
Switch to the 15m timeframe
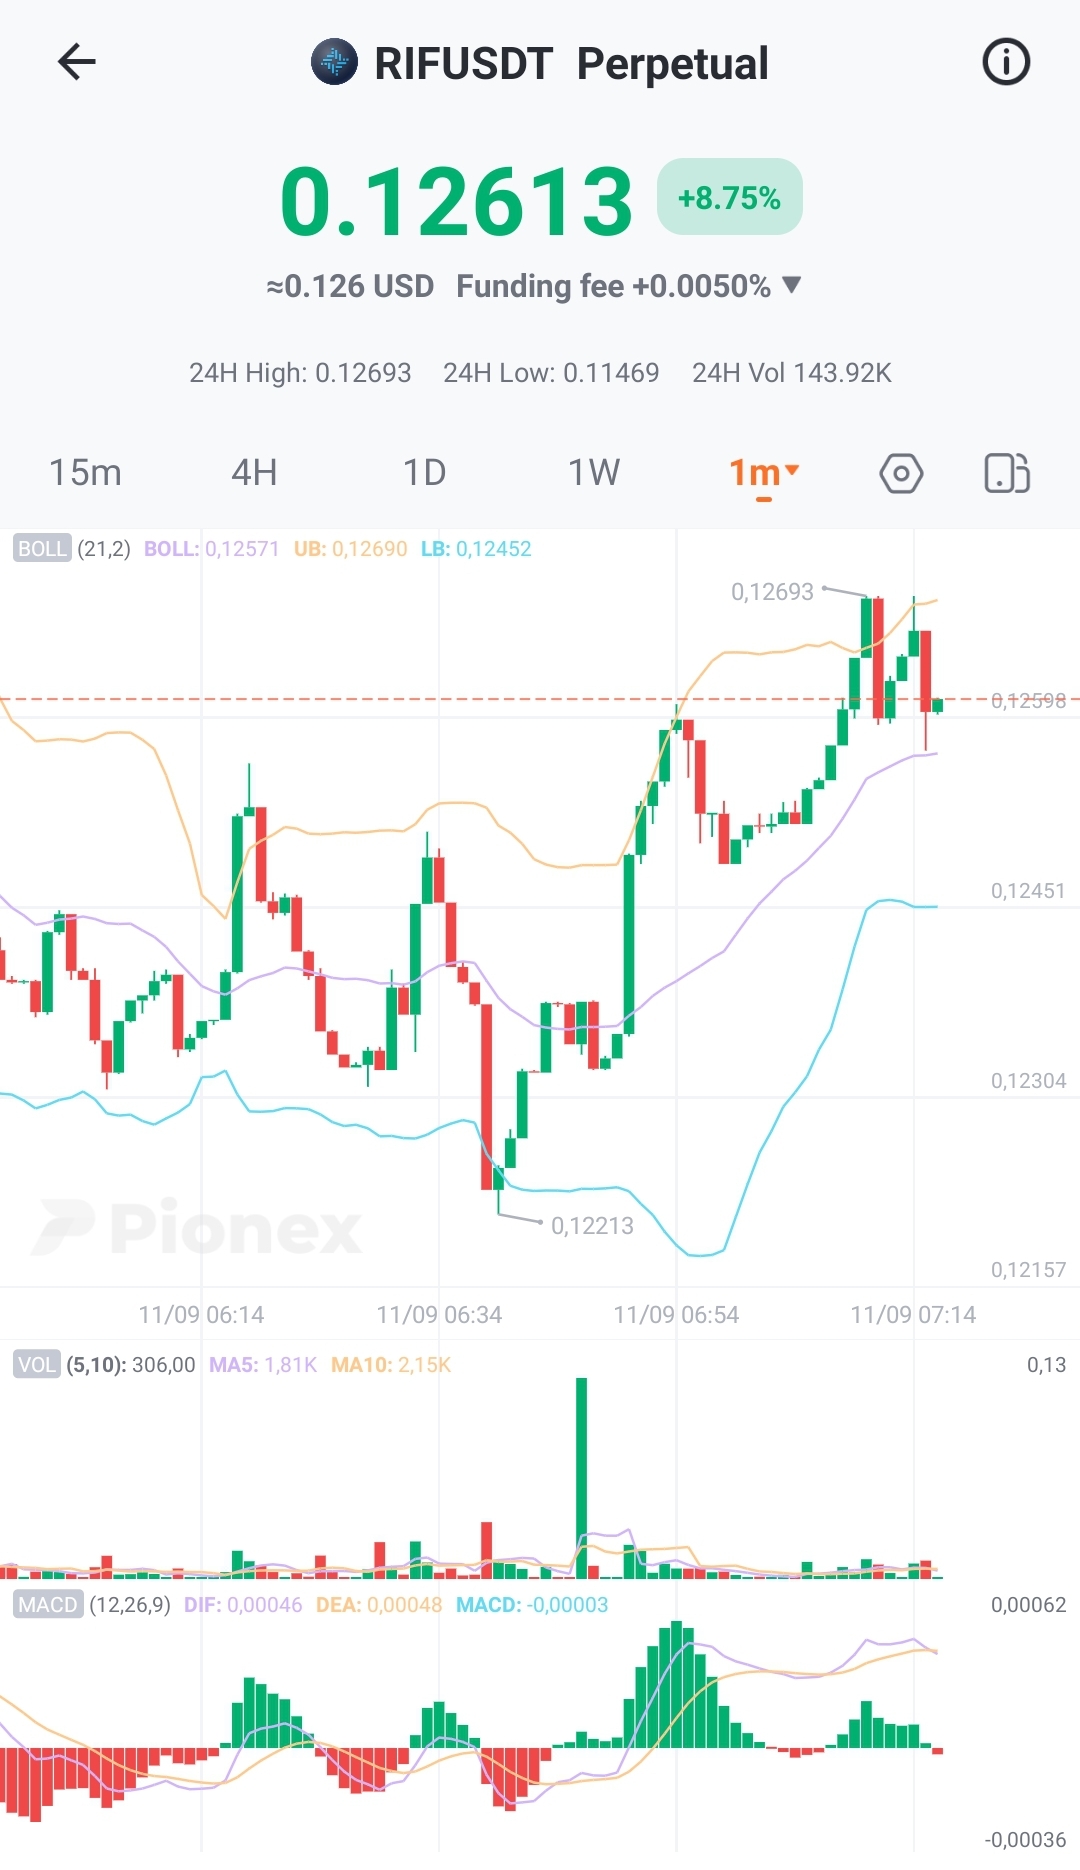pyautogui.click(x=85, y=473)
